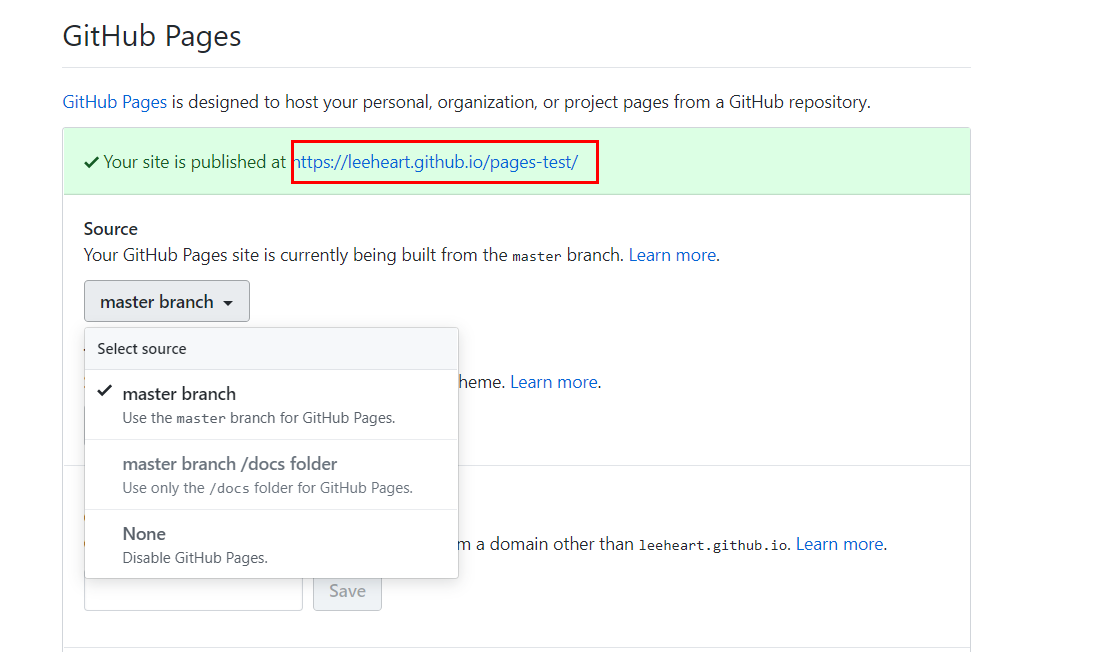Click the leeheart.github.io domain text

pos(712,545)
